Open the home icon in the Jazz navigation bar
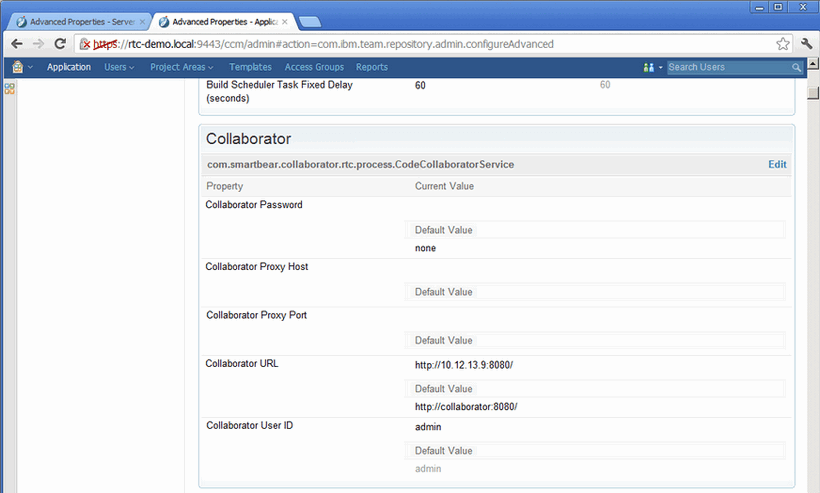The width and height of the screenshot is (820, 493). tap(18, 67)
